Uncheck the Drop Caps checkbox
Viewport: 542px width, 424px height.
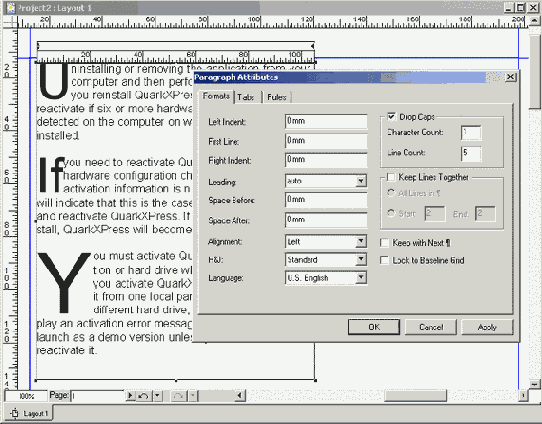point(391,116)
